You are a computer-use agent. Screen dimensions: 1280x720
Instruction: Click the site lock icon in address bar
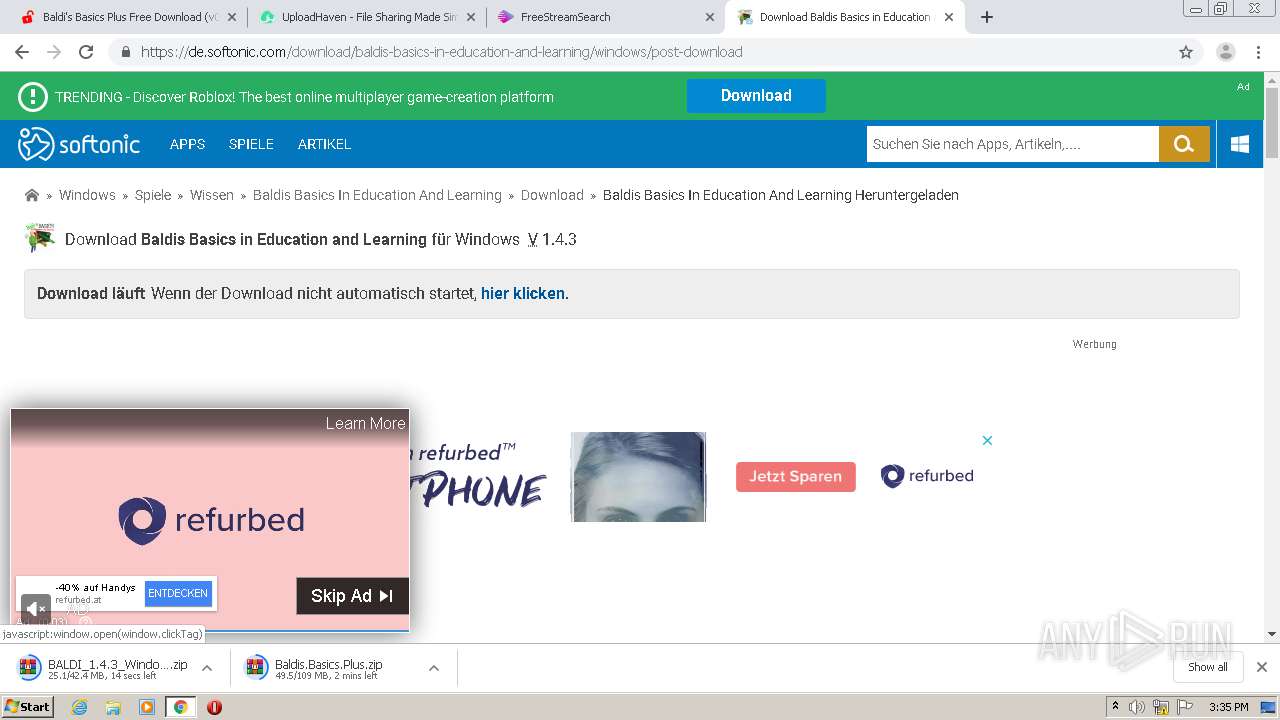(x=125, y=52)
